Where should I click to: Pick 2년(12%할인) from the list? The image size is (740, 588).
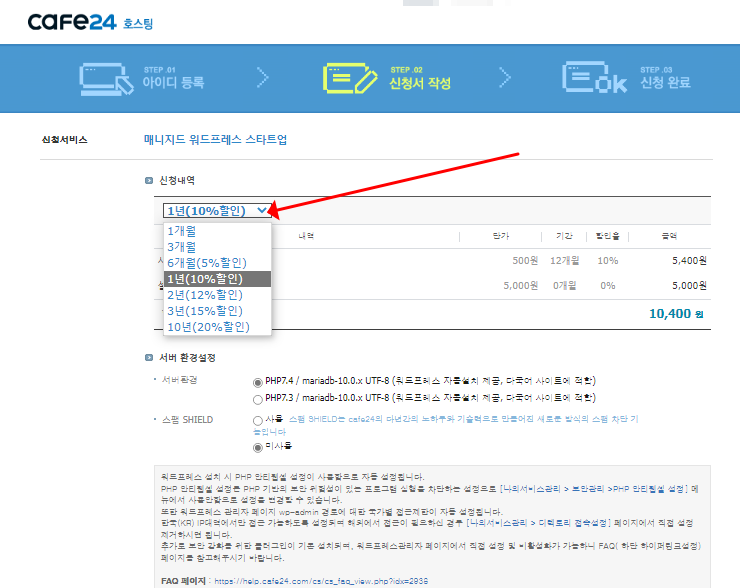pyautogui.click(x=218, y=295)
